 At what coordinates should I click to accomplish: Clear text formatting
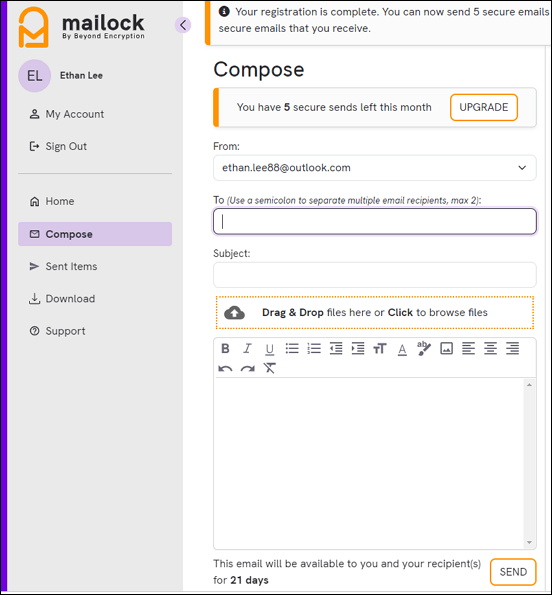(270, 368)
